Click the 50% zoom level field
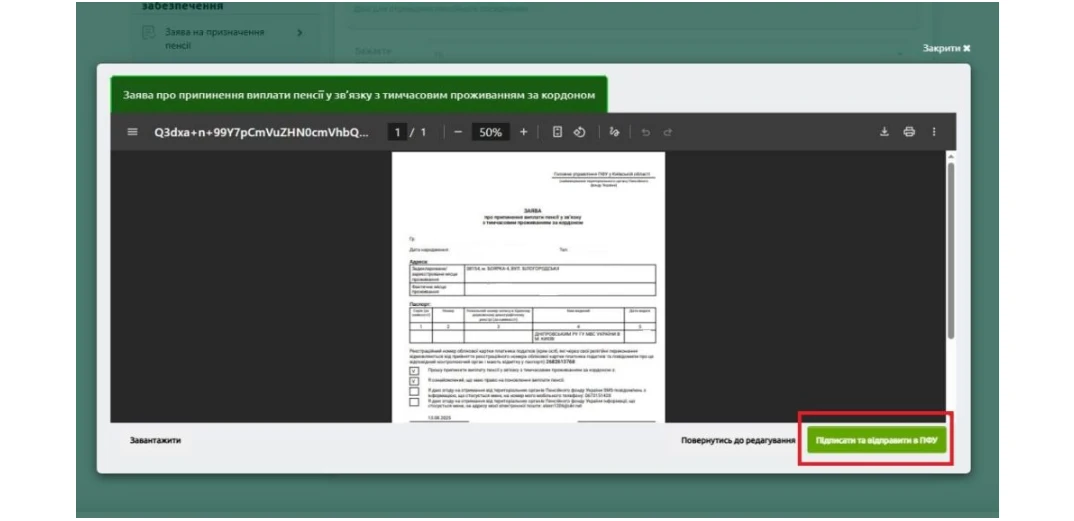This screenshot has width=1074, height=521. click(x=489, y=132)
